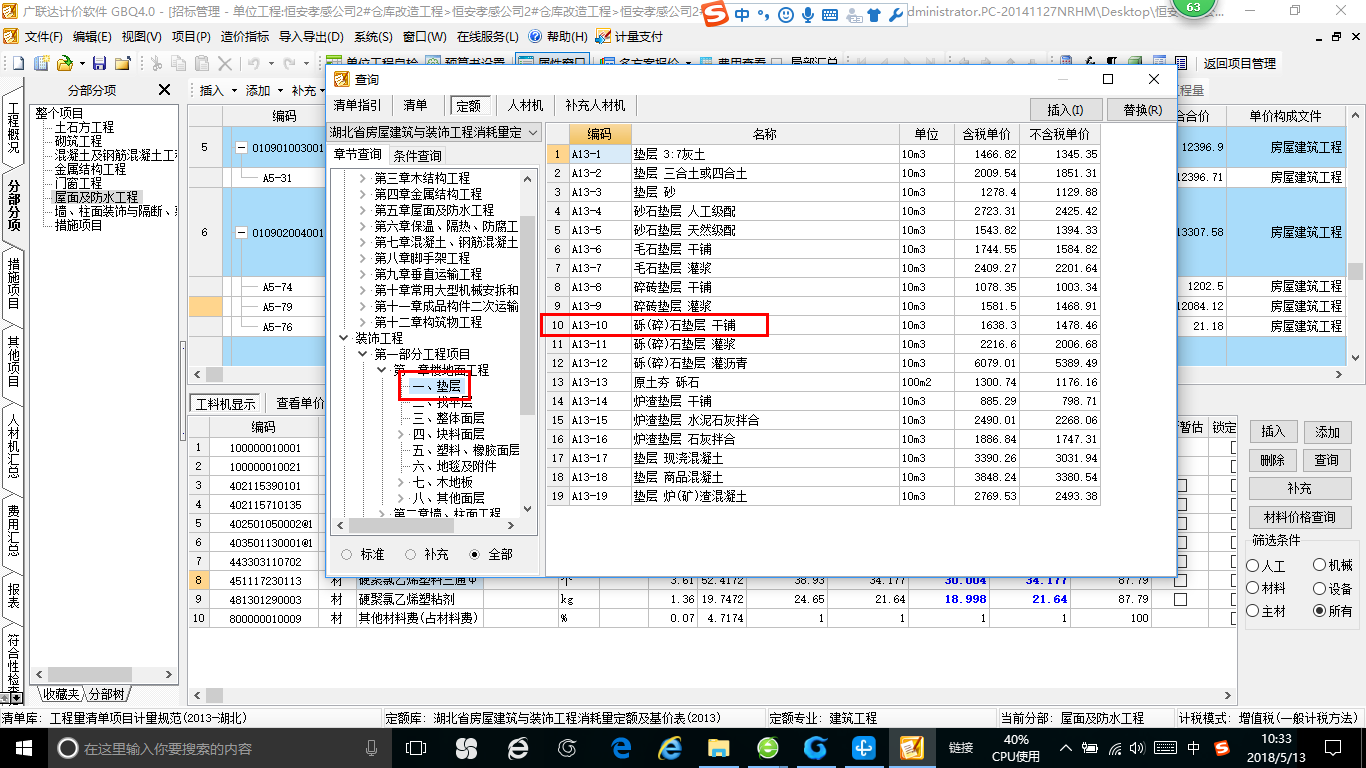
Task: Click the 计量支付 icon in menu bar
Action: coord(603,36)
